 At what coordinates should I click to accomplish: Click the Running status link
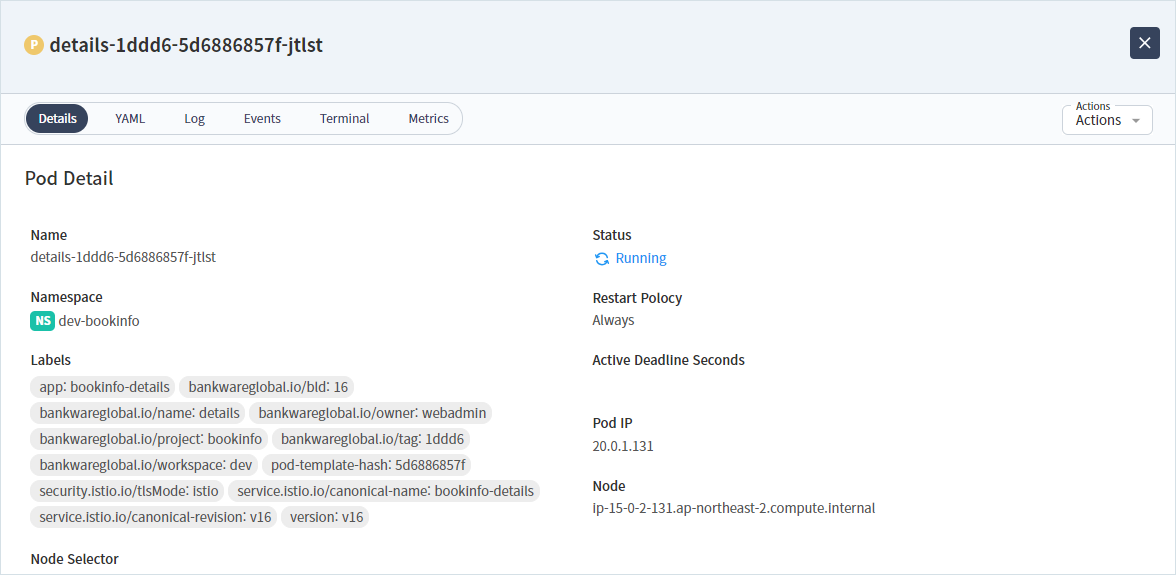tap(640, 259)
